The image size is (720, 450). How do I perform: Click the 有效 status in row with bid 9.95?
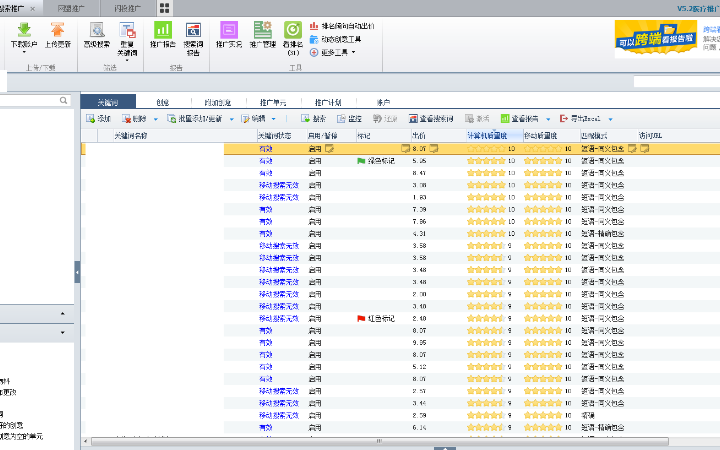click(x=266, y=343)
